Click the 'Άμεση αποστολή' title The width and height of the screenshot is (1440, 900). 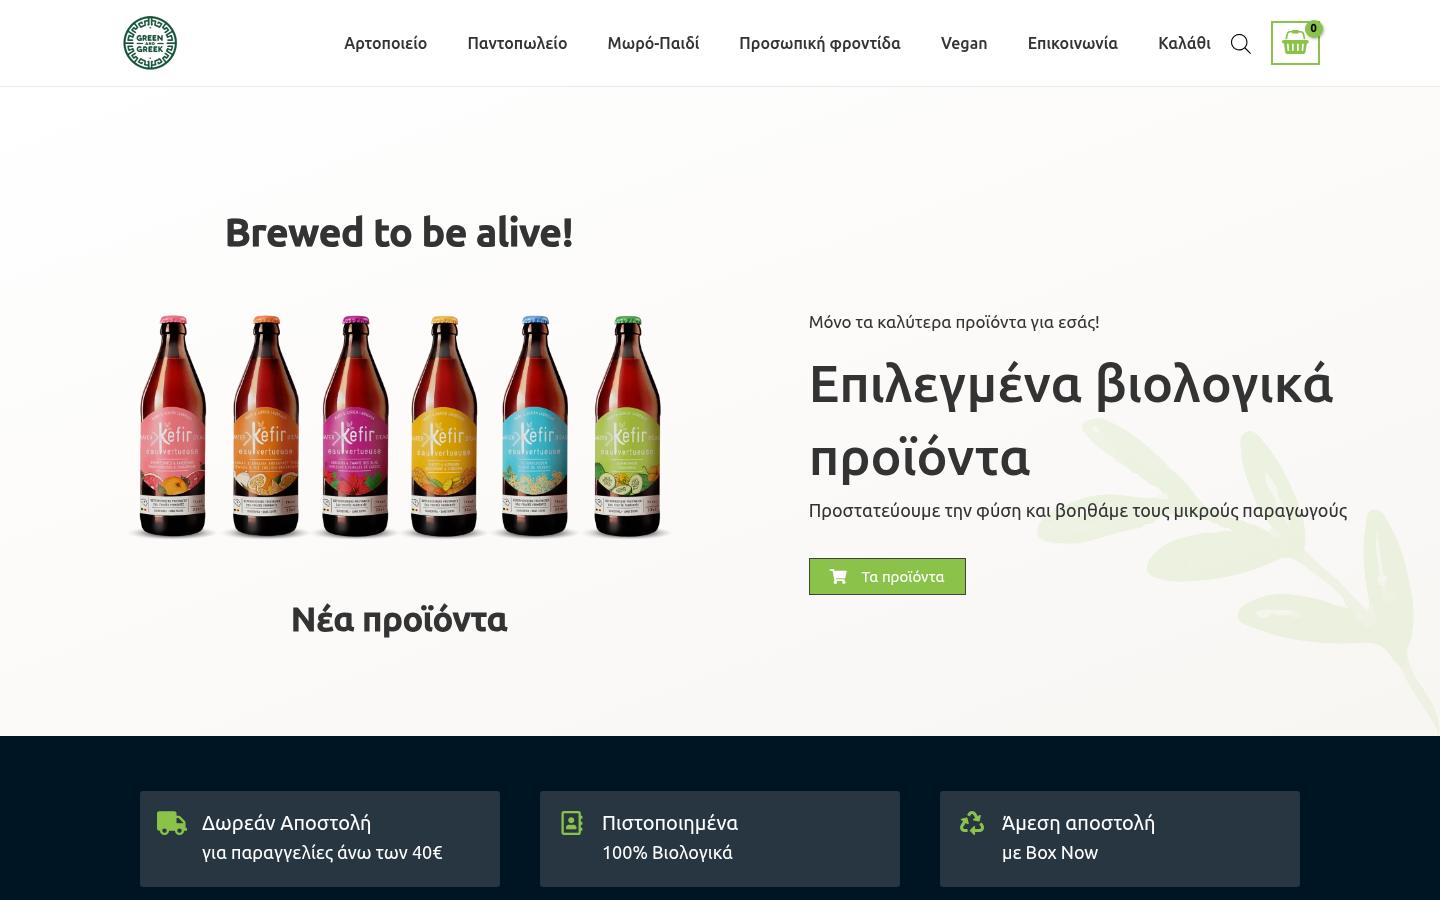click(1078, 823)
